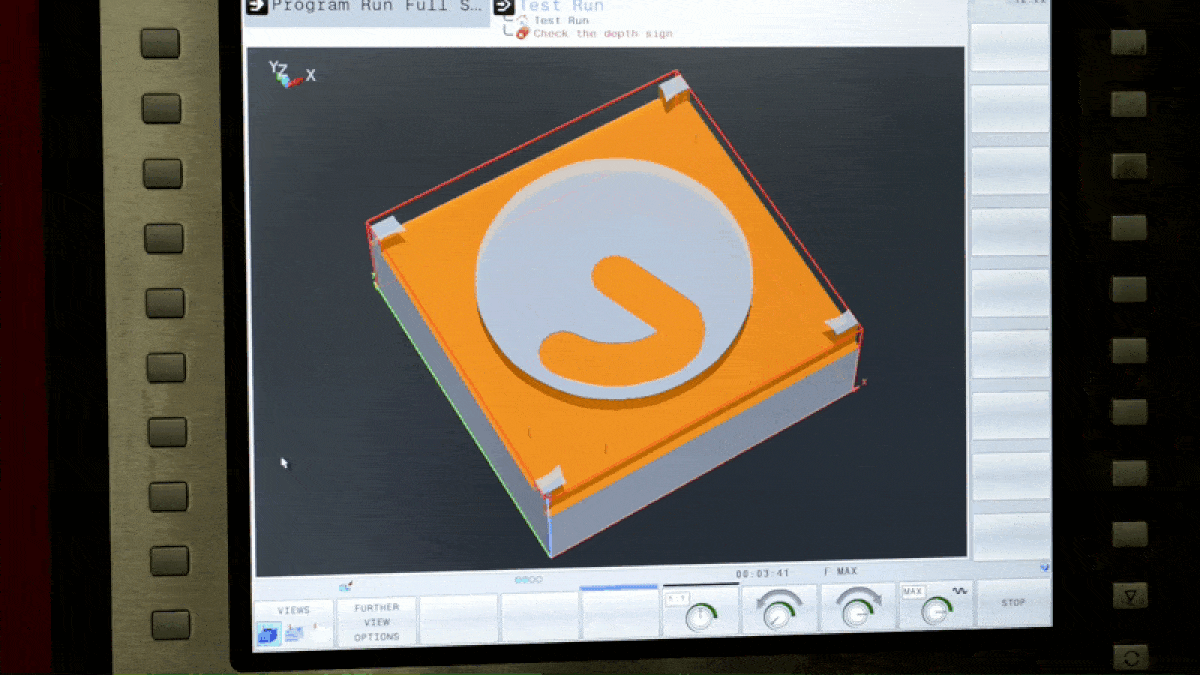The height and width of the screenshot is (675, 1200).
Task: Click the Test Run mode icon in the header
Action: [x=502, y=6]
